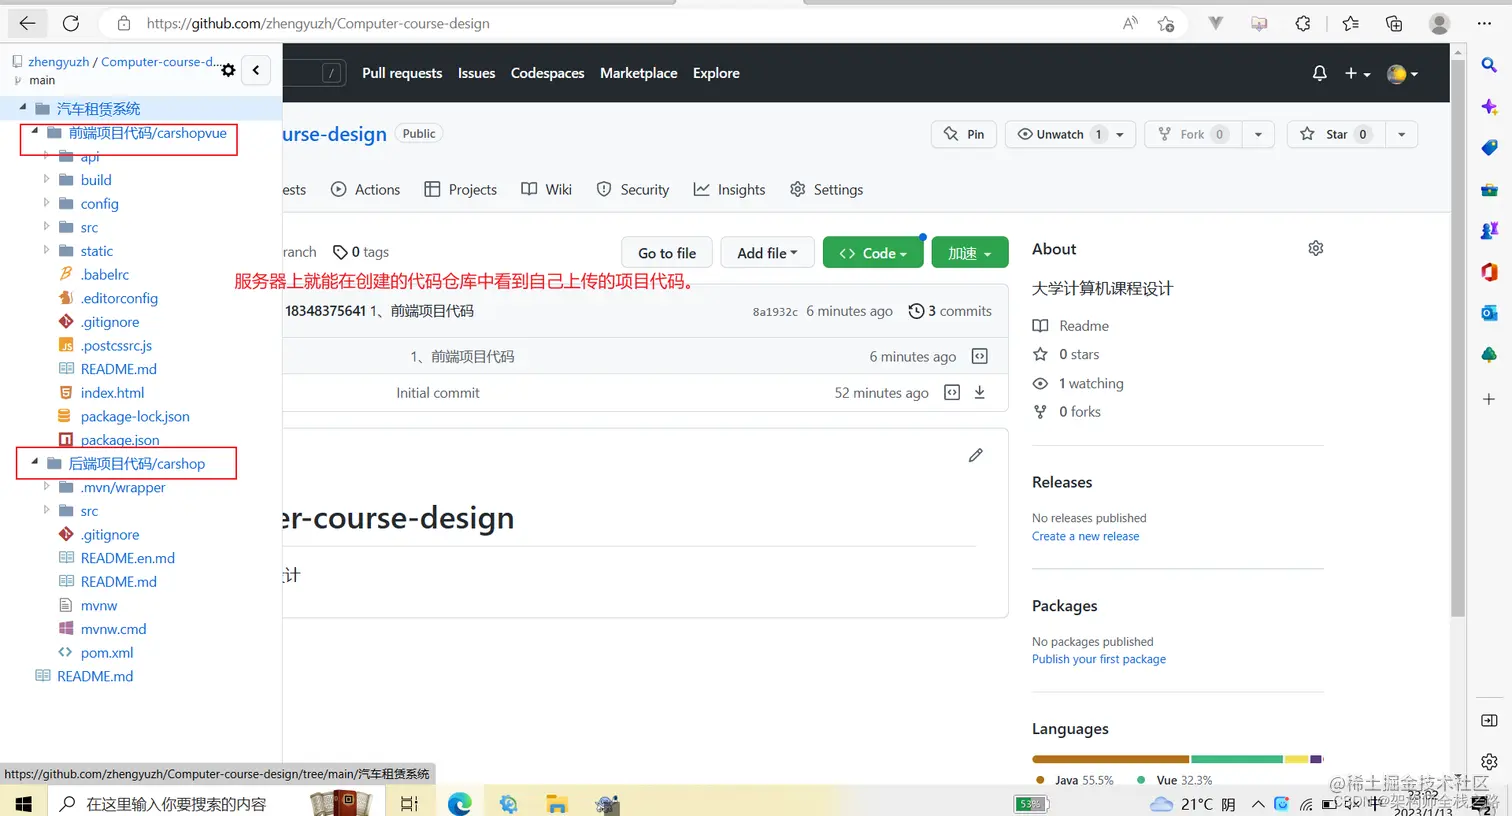
Task: Expand the static folder
Action: click(x=46, y=250)
